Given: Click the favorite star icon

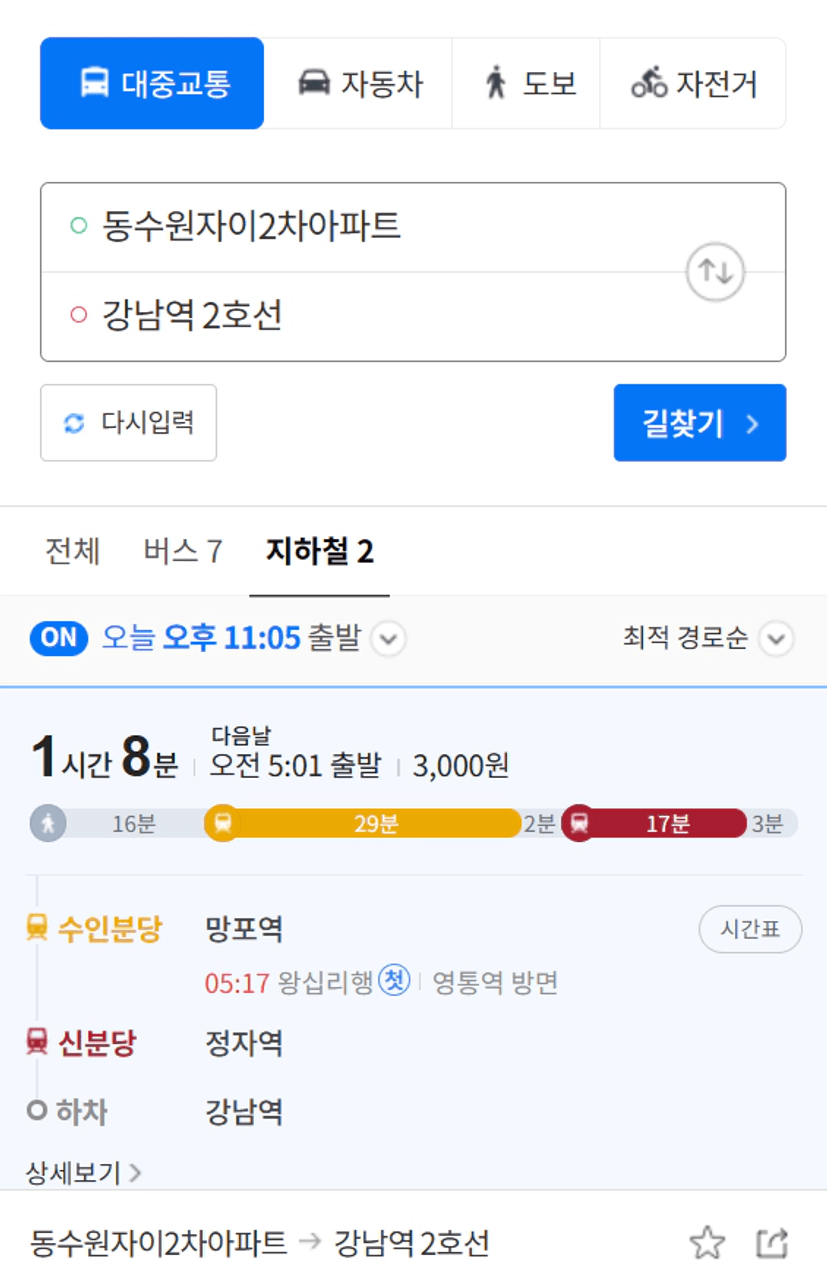Looking at the screenshot, I should coord(707,1243).
